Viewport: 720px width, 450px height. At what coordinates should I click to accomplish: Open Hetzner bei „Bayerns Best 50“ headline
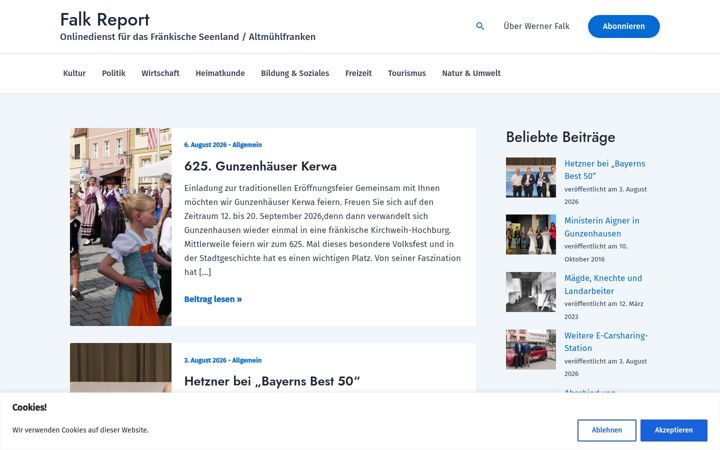pyautogui.click(x=272, y=381)
